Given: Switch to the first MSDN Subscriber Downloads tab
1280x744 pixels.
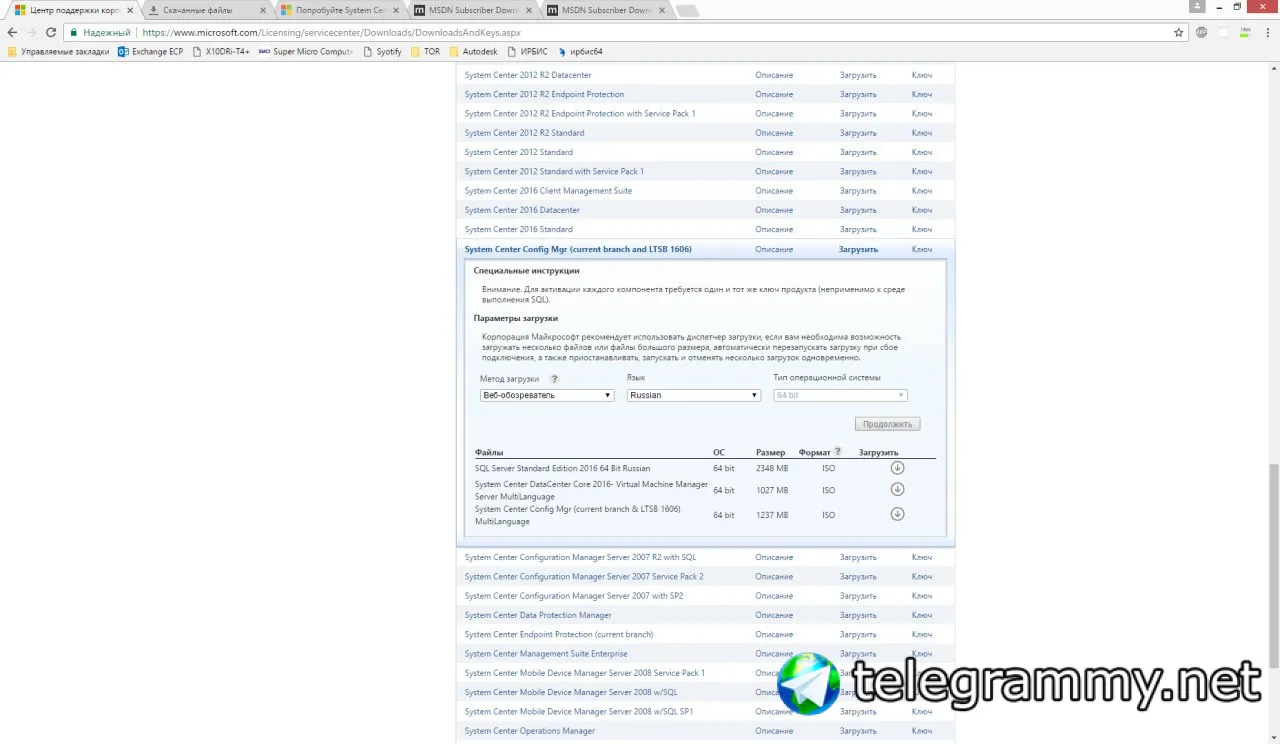Looking at the screenshot, I should pos(473,10).
